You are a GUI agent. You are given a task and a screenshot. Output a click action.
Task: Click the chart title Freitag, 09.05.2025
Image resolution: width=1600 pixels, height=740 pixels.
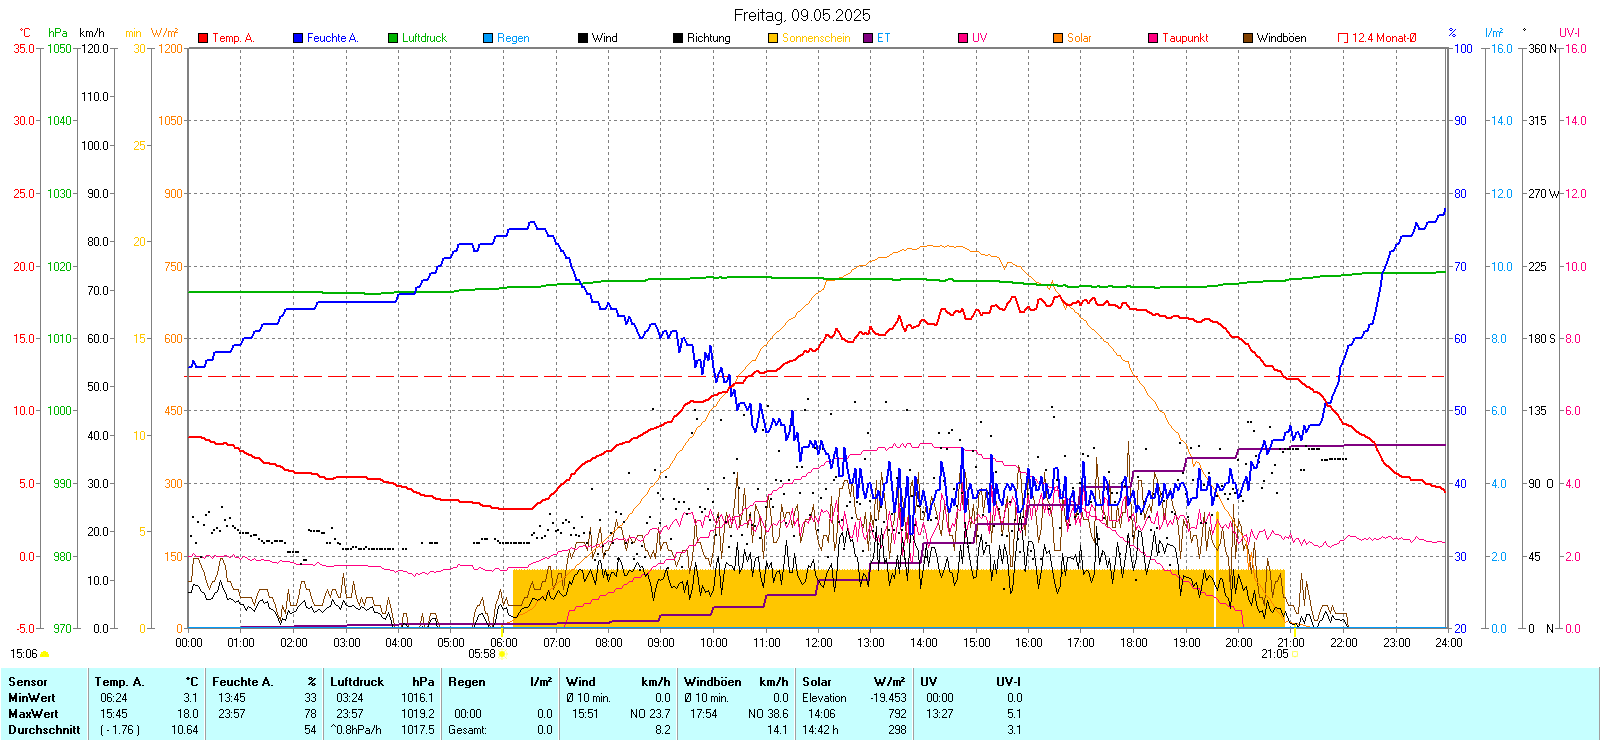pyautogui.click(x=801, y=15)
